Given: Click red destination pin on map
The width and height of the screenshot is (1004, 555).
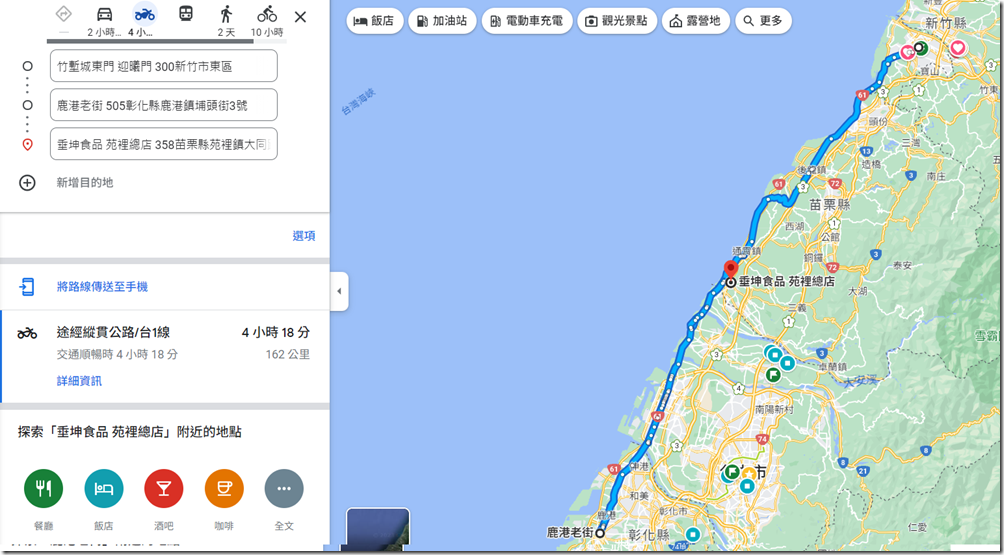Looking at the screenshot, I should 731,269.
